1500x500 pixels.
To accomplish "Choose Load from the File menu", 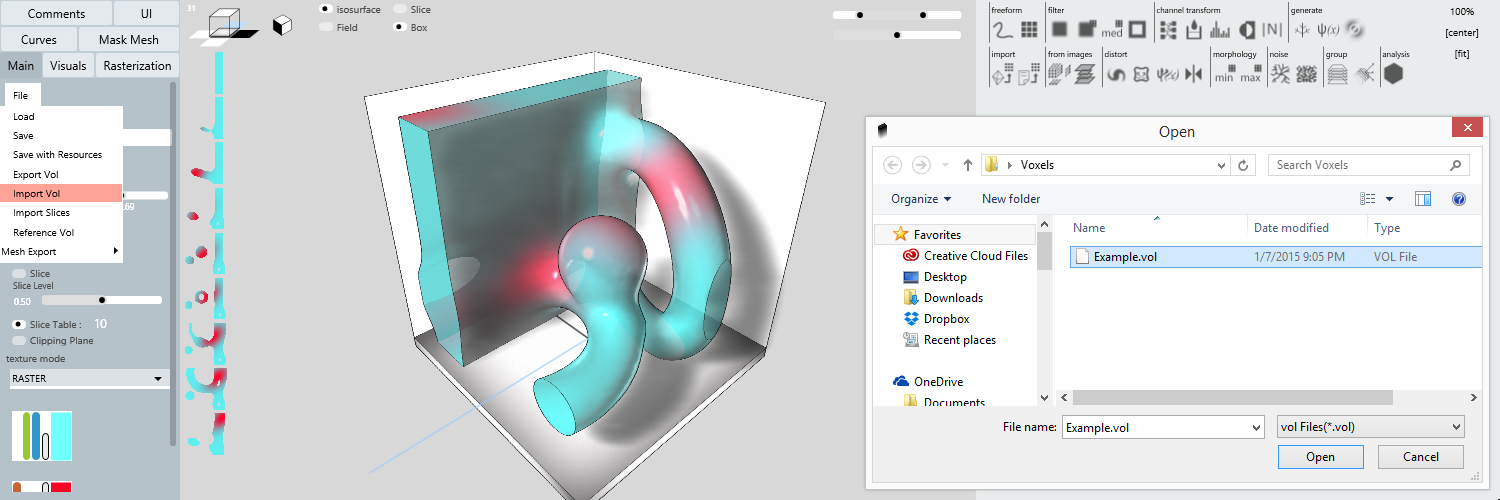I will pos(61,117).
